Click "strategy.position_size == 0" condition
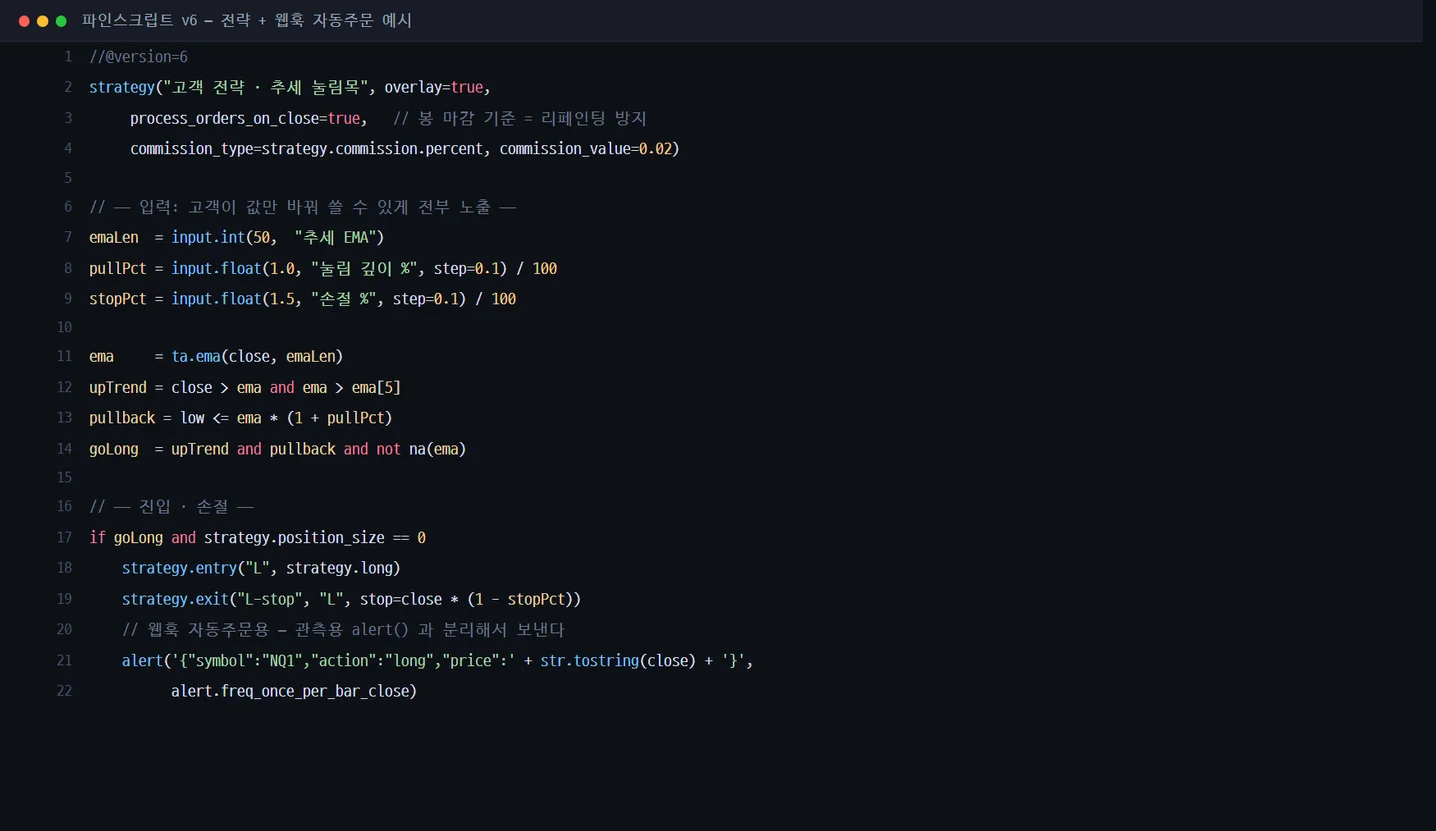Screen dimensions: 1436x831 pos(315,537)
